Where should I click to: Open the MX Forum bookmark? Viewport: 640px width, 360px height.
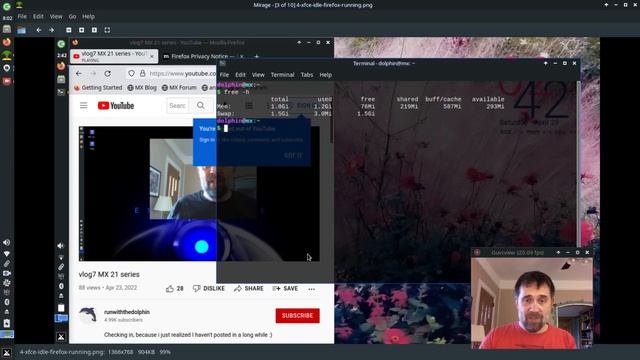pos(179,88)
